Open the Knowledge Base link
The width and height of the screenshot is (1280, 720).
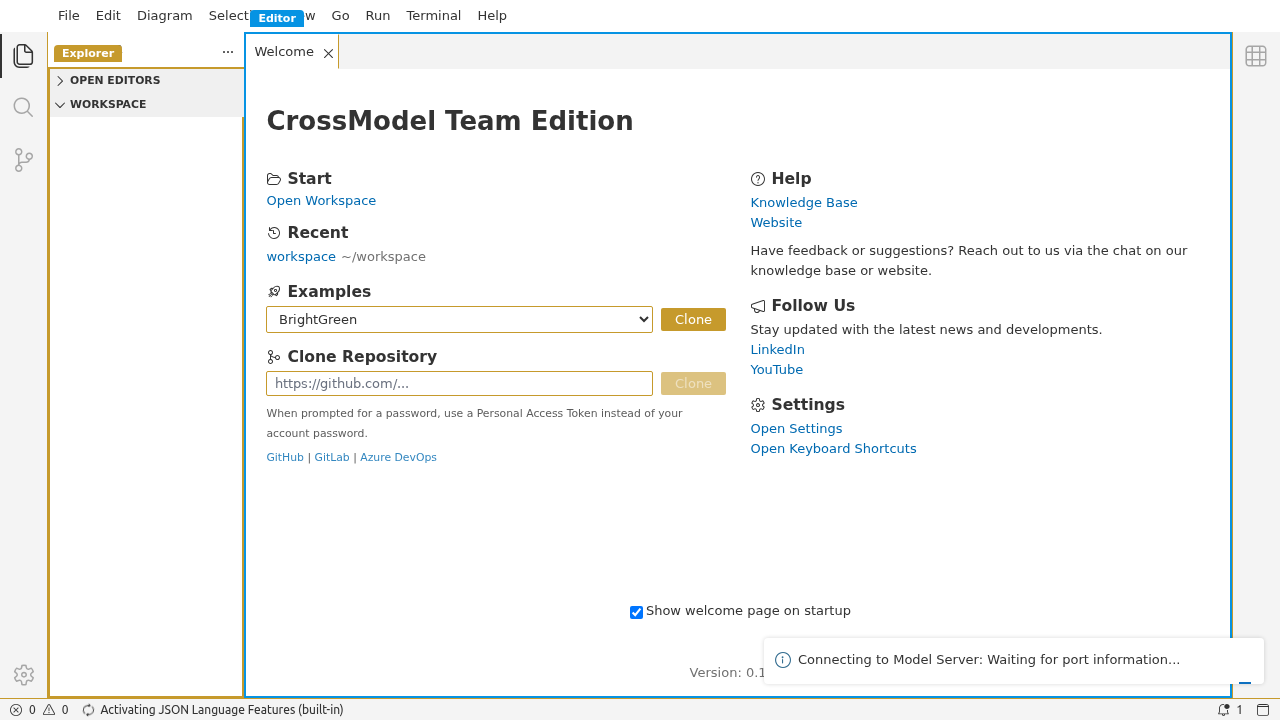(x=804, y=203)
